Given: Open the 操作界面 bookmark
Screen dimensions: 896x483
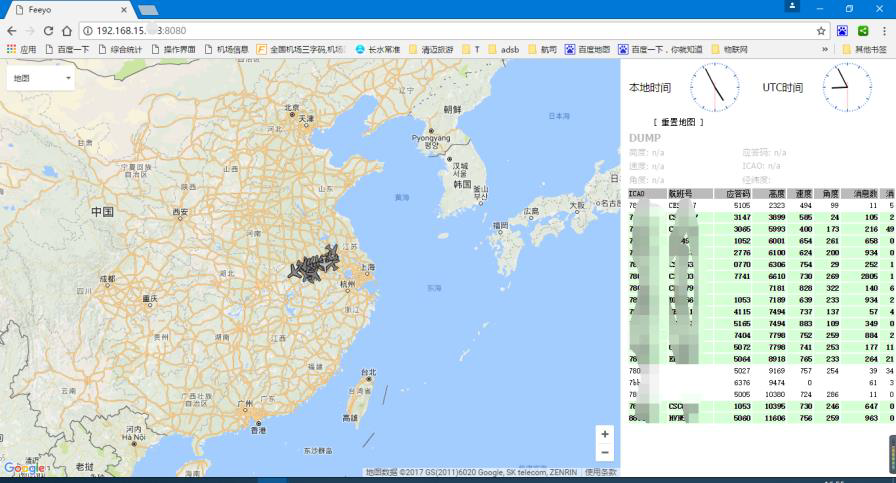Looking at the screenshot, I should 174,50.
